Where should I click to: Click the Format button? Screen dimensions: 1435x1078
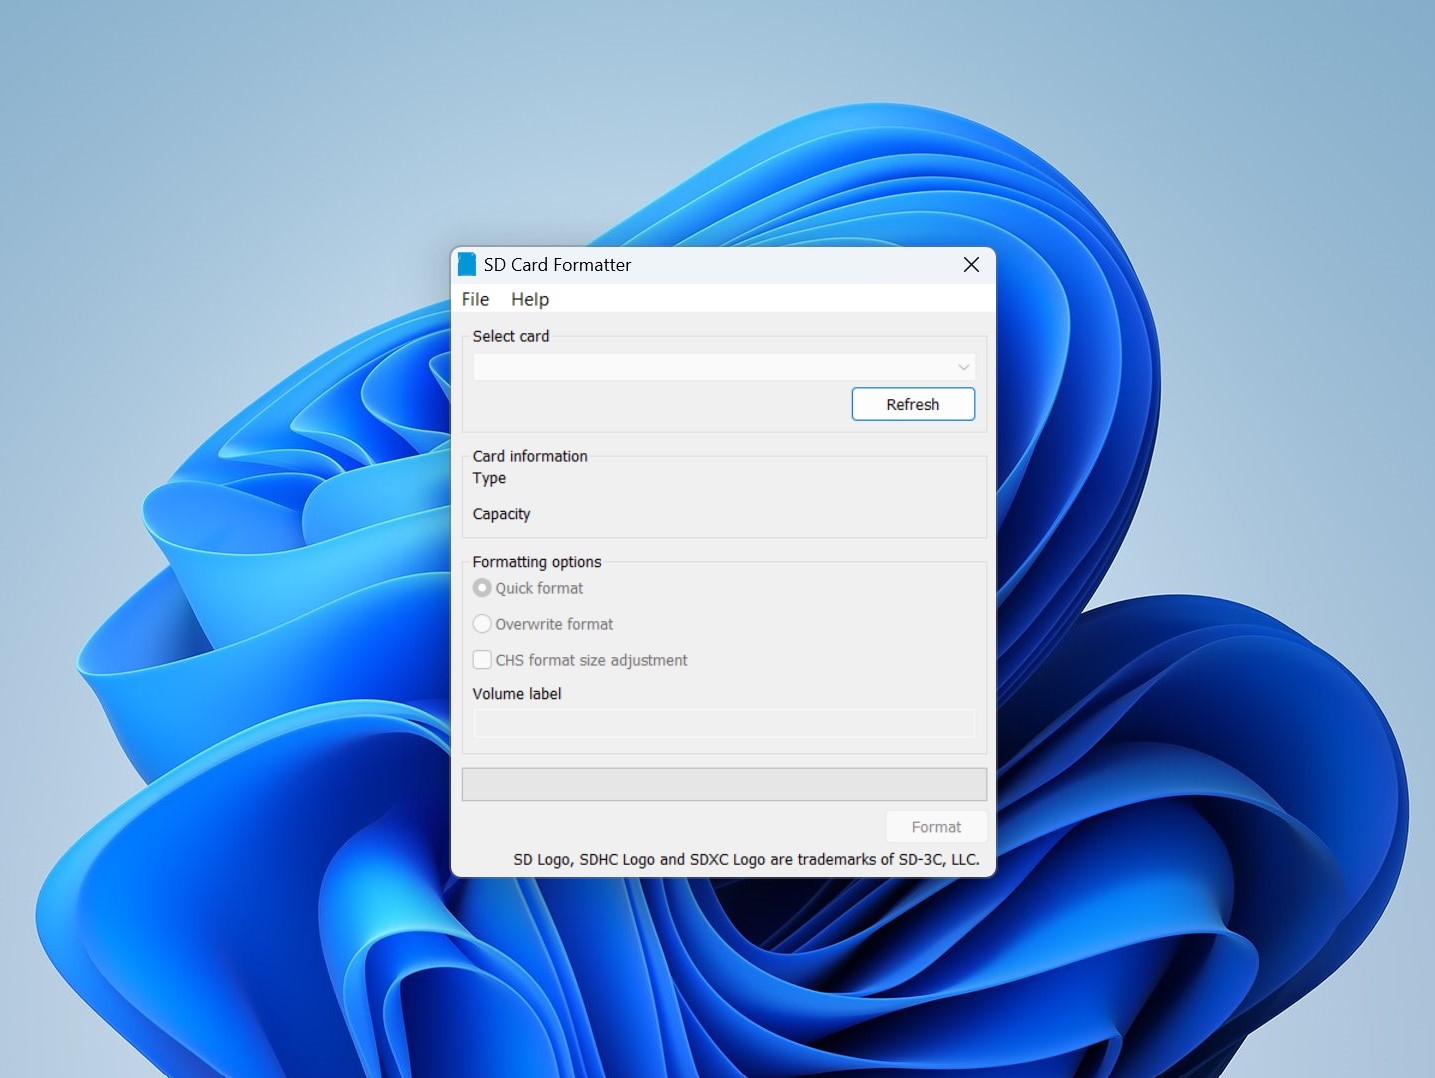(x=936, y=827)
